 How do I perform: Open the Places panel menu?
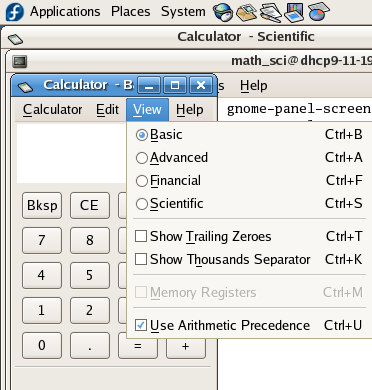click(131, 12)
